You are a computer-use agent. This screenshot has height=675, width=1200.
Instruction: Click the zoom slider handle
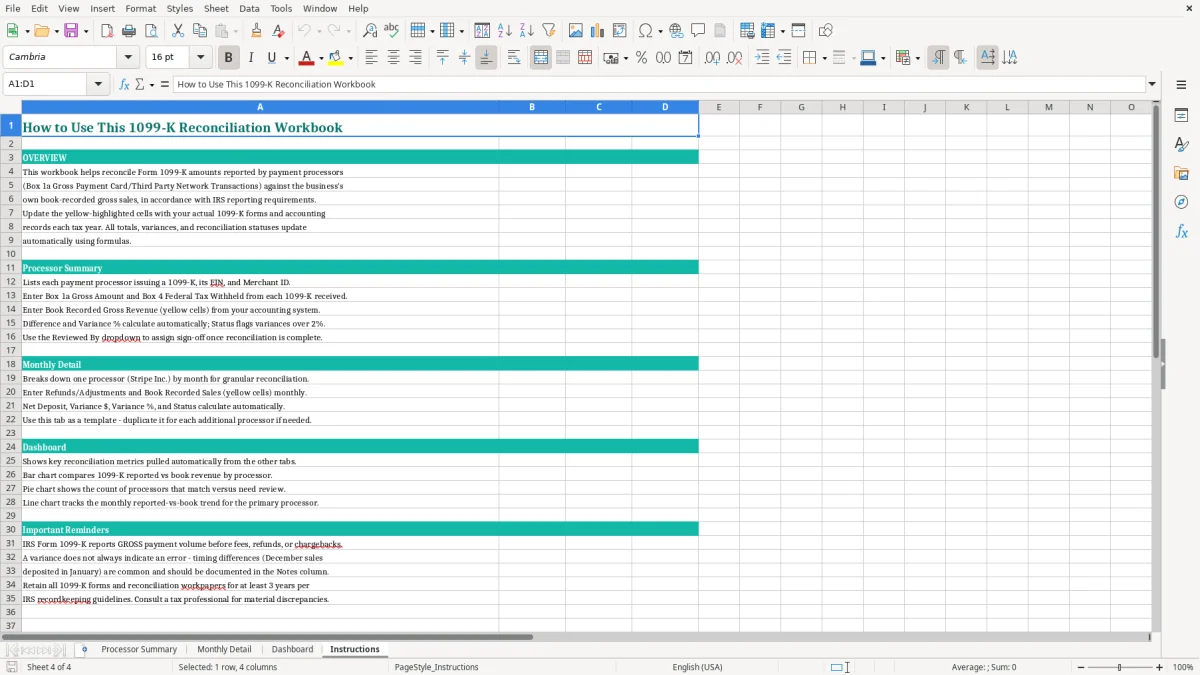tap(1119, 667)
